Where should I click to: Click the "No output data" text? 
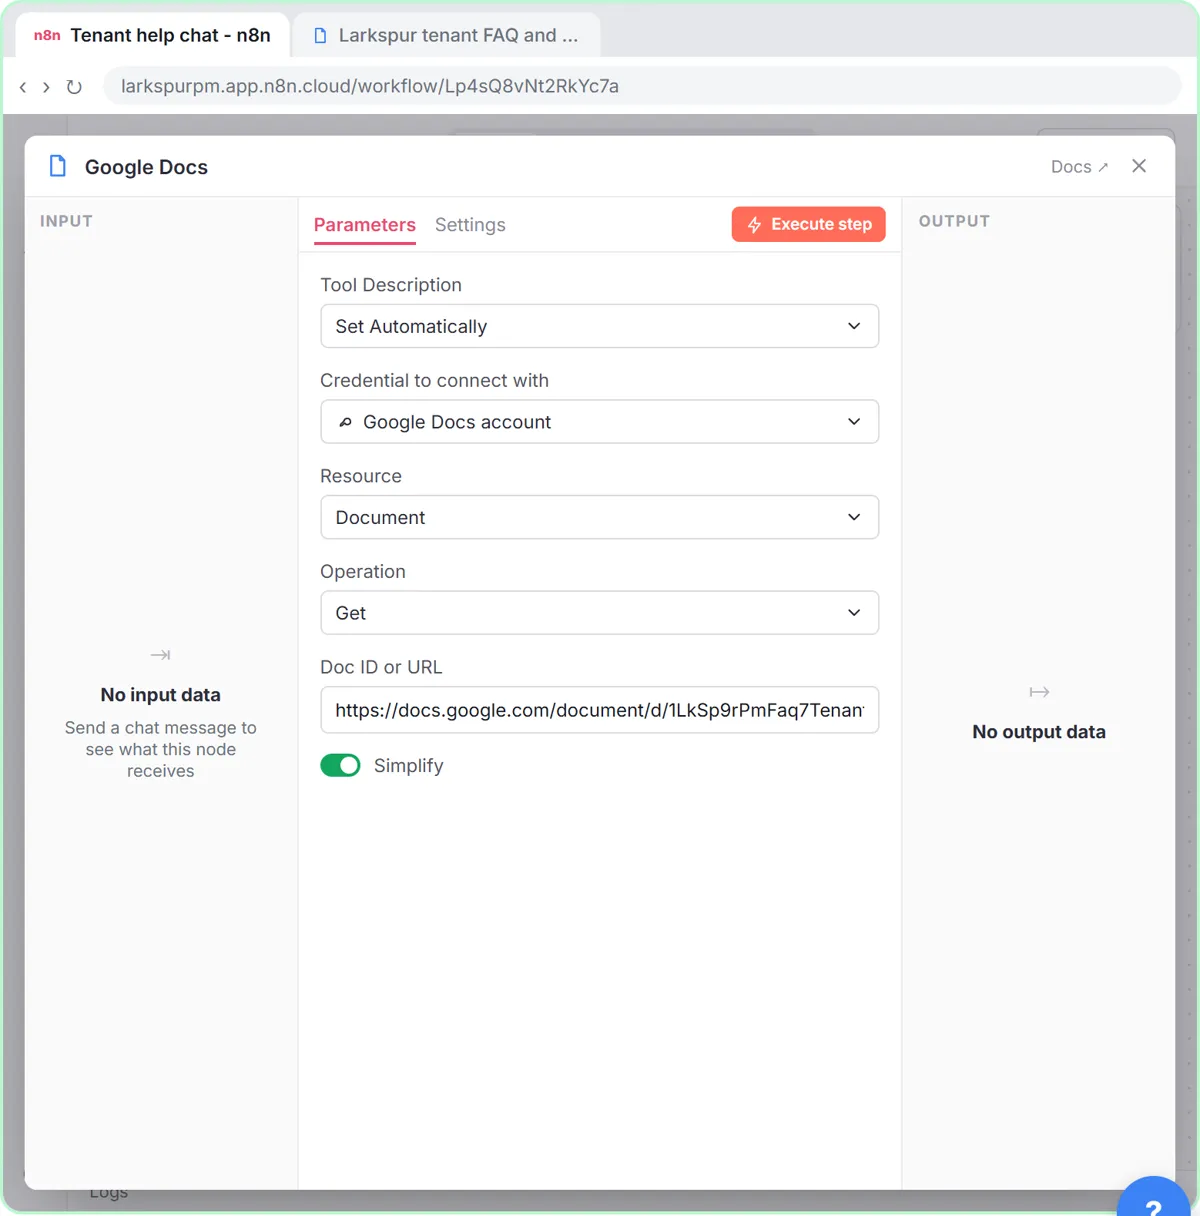(1039, 732)
